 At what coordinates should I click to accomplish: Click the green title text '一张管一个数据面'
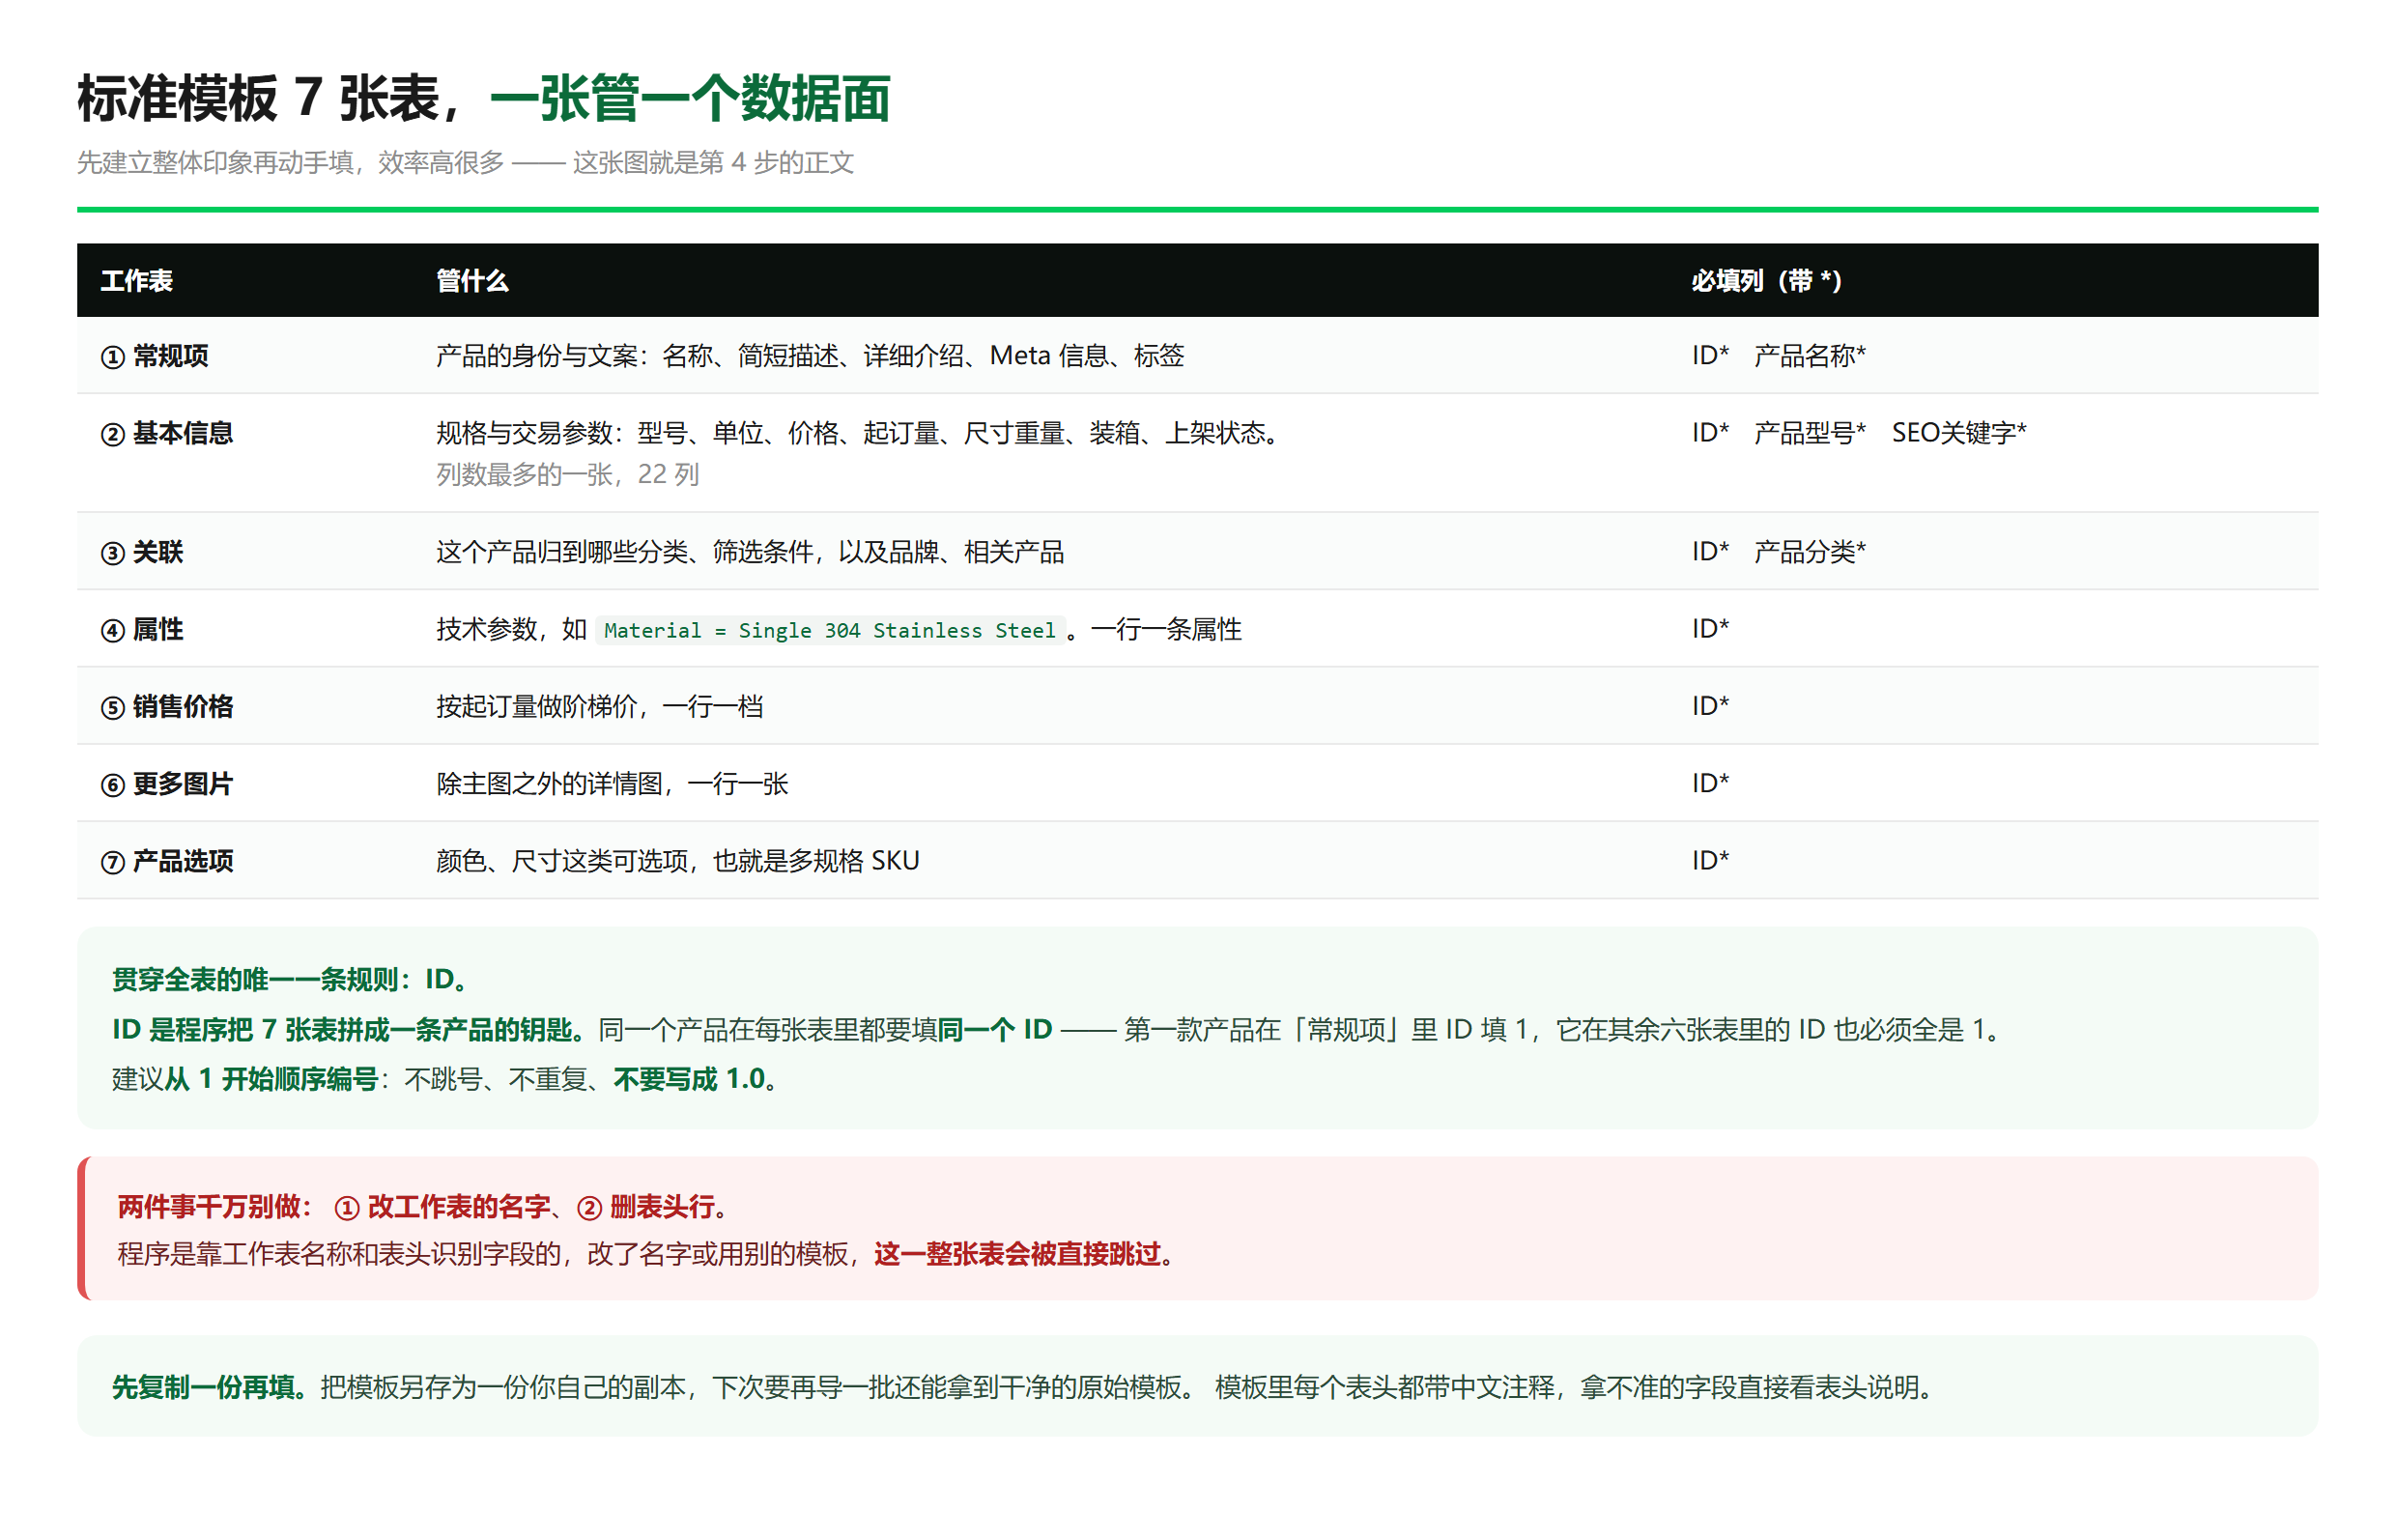click(690, 98)
